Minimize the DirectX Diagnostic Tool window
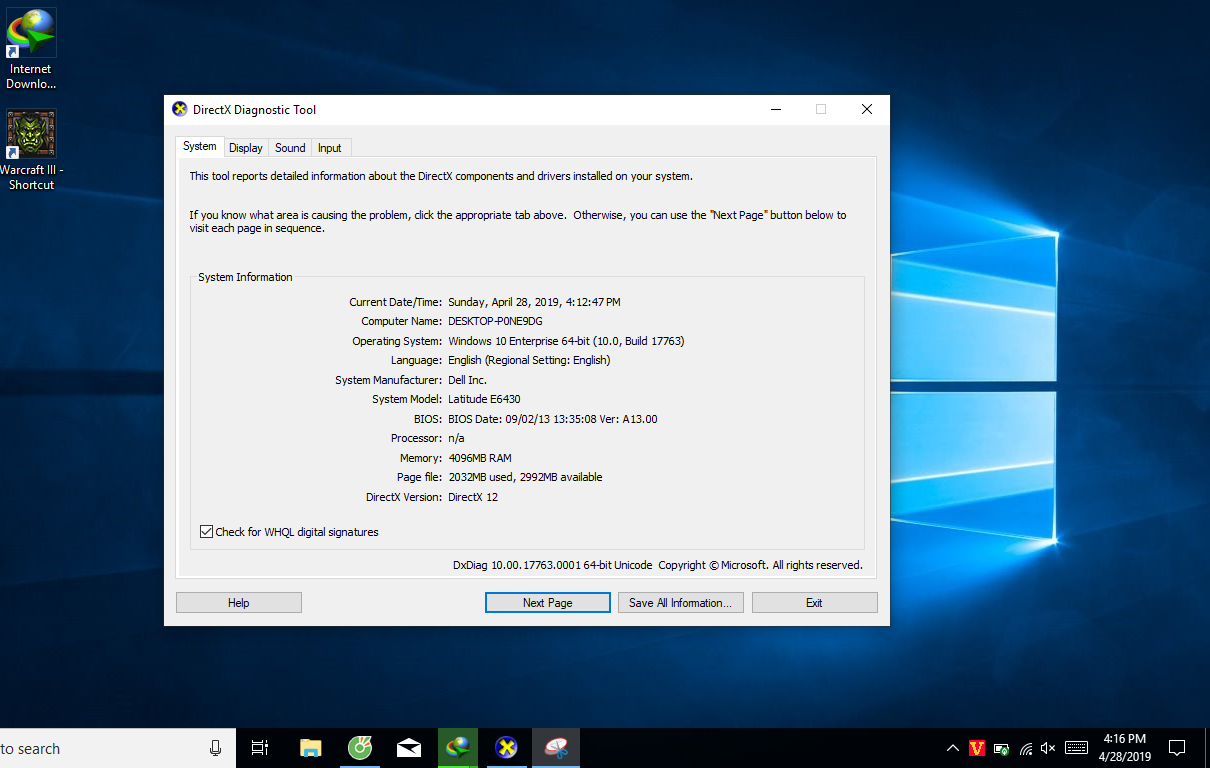 (775, 110)
